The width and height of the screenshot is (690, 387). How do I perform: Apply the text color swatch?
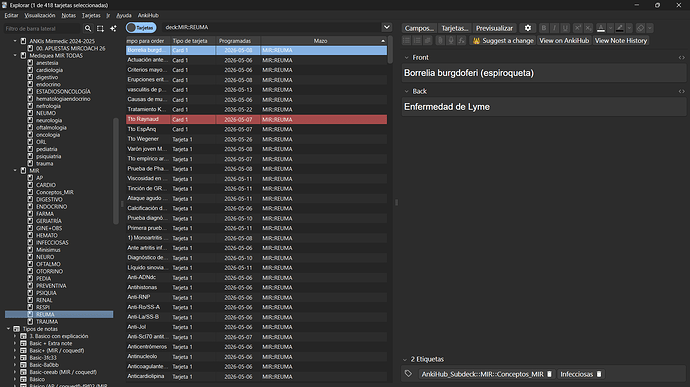tap(601, 28)
